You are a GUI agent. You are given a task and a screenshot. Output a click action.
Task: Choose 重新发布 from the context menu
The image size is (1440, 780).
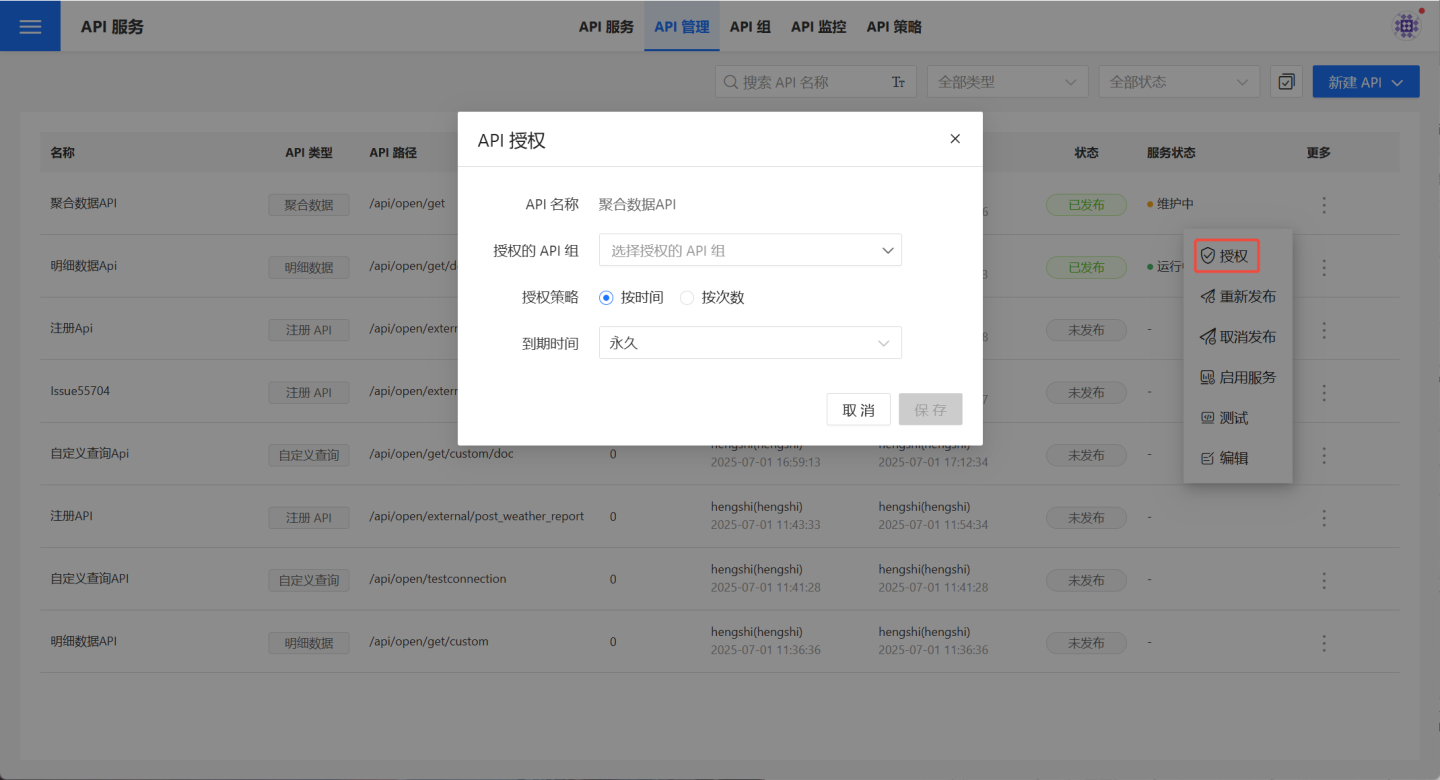tap(1238, 297)
